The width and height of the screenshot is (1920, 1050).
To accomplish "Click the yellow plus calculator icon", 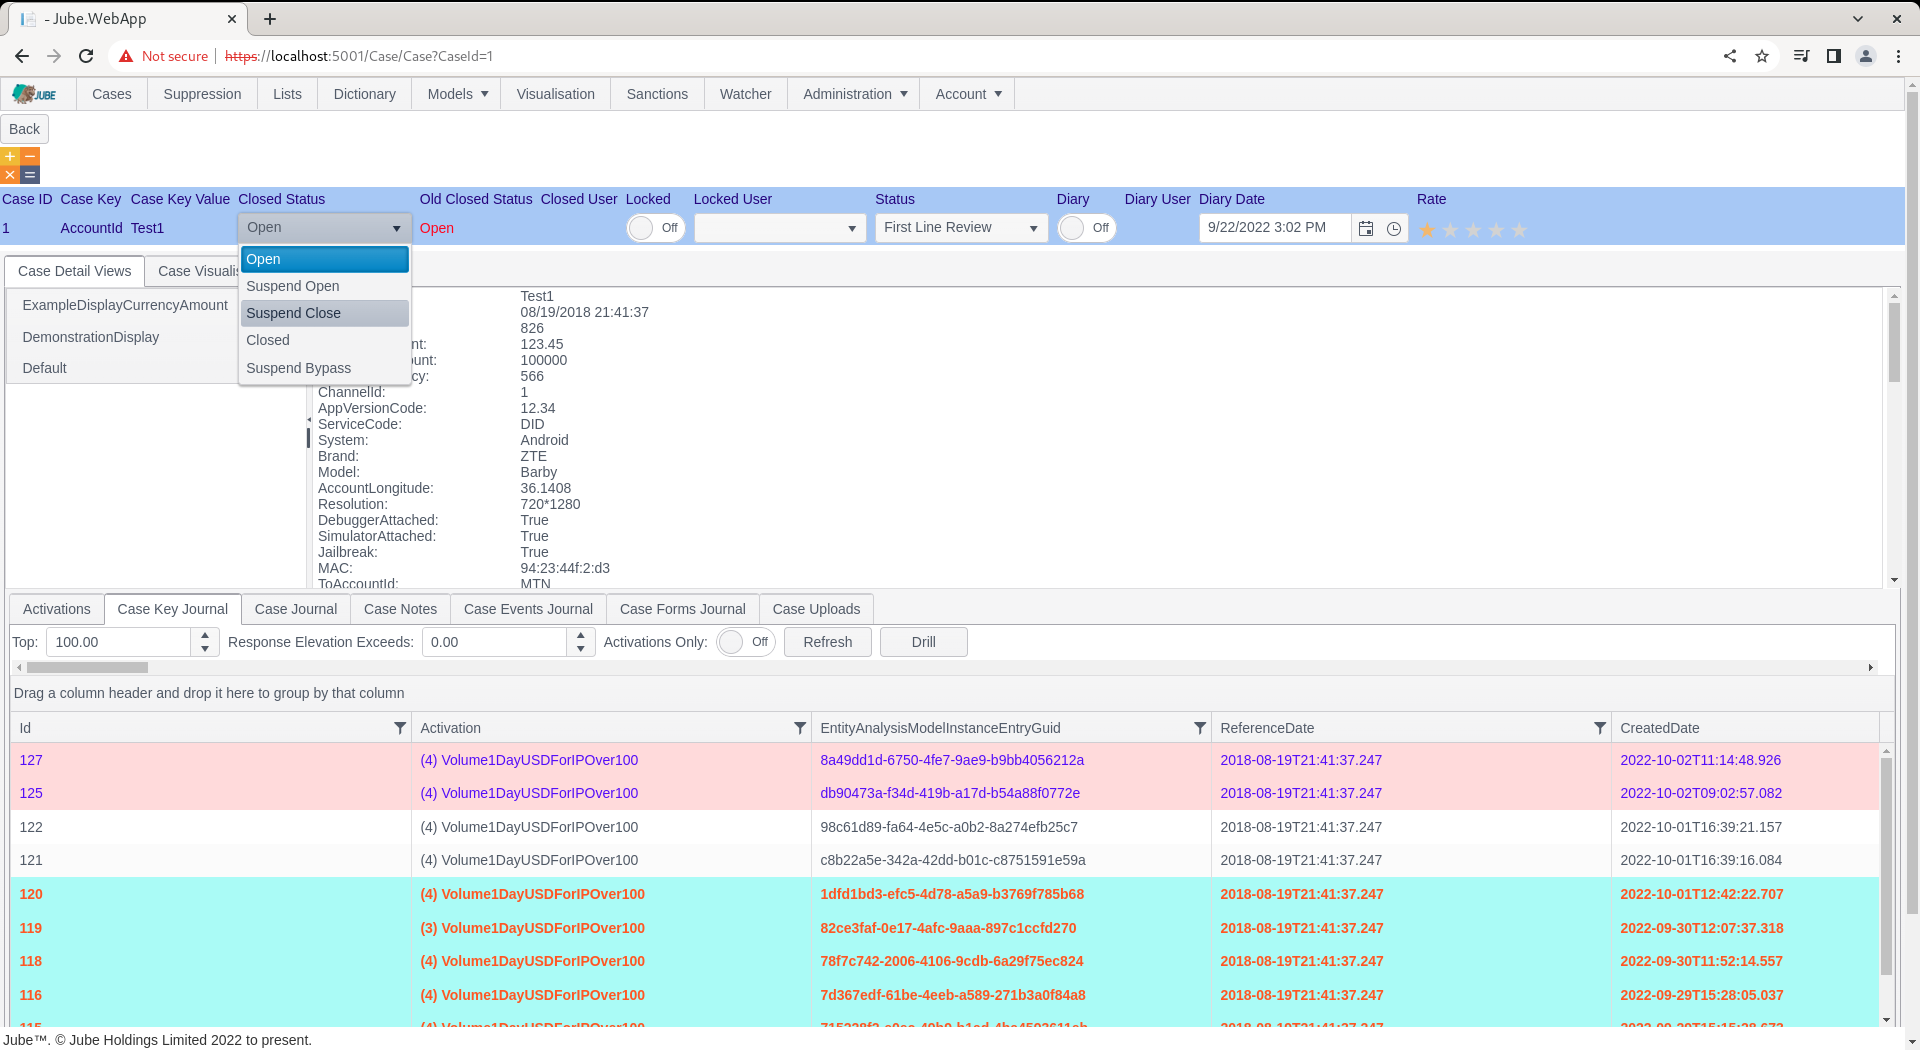I will 10,157.
